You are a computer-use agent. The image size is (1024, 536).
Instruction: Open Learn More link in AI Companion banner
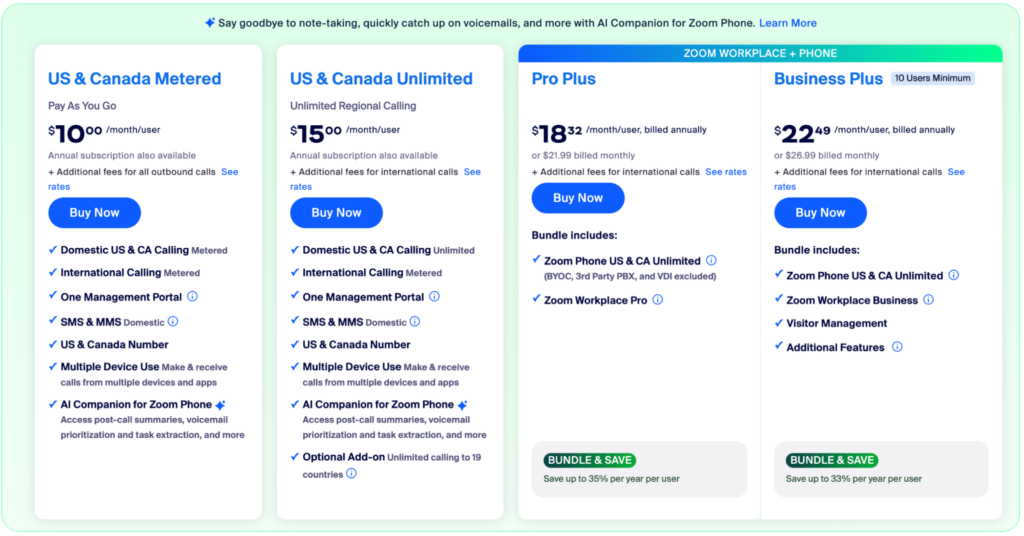[788, 23]
